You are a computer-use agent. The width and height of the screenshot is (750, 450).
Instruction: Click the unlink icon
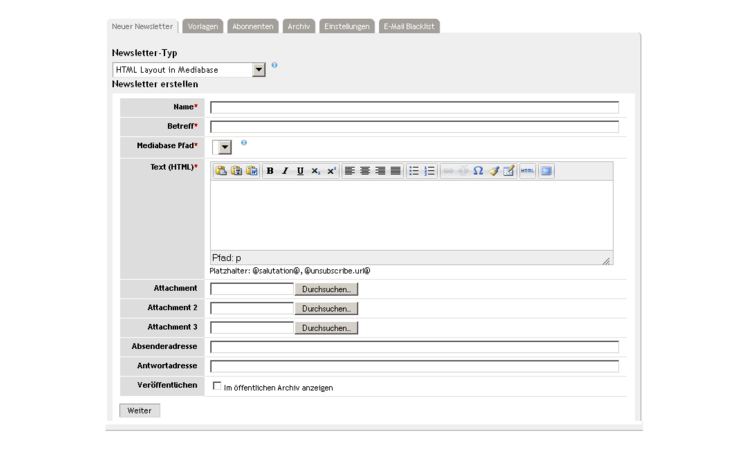pos(463,171)
